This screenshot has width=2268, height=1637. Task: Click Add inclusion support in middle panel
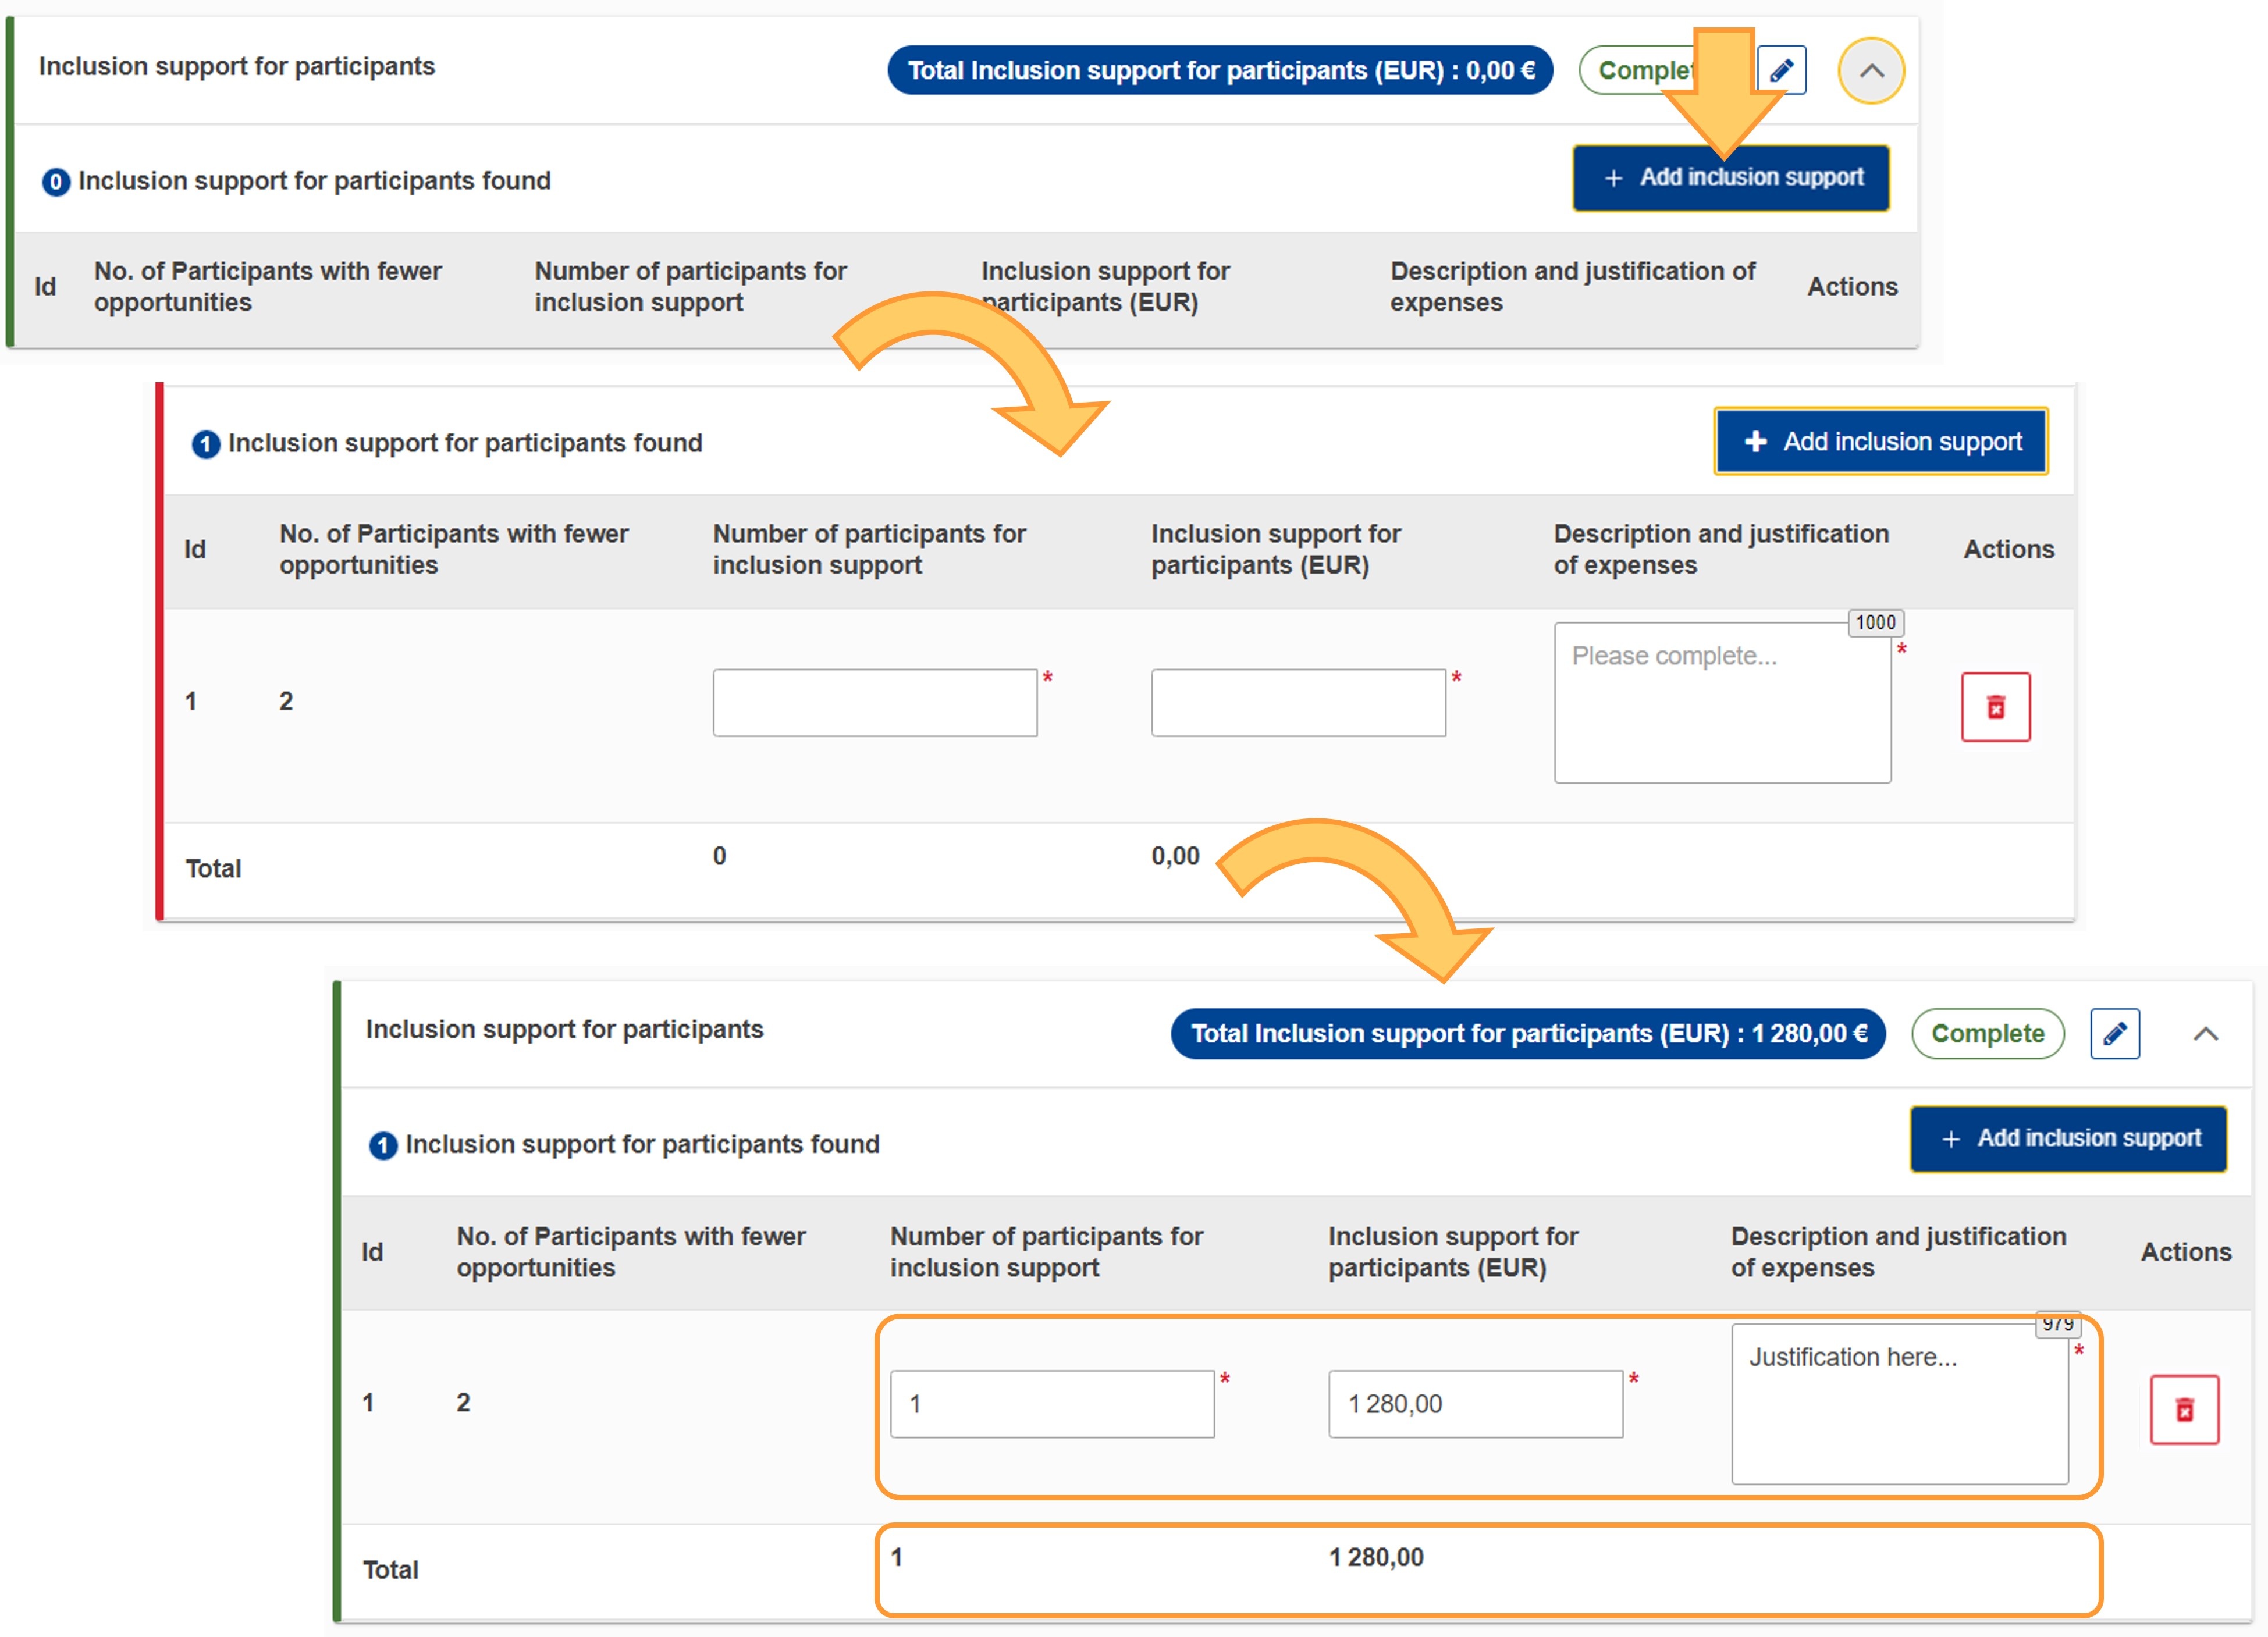click(1881, 441)
